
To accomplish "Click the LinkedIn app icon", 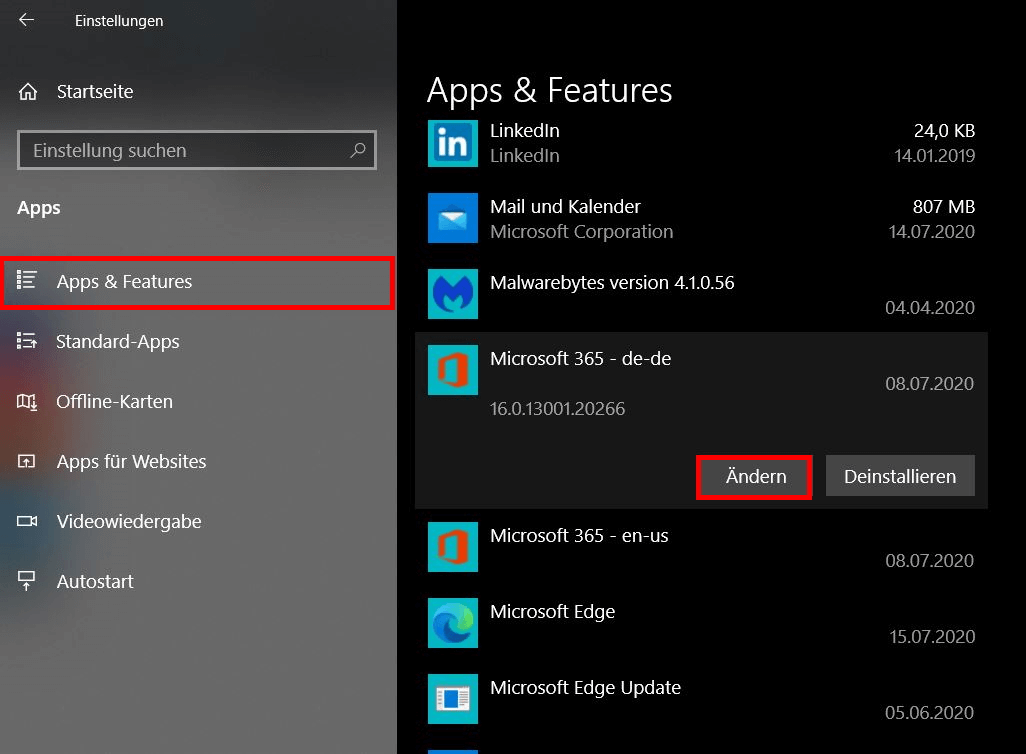I will (x=453, y=143).
